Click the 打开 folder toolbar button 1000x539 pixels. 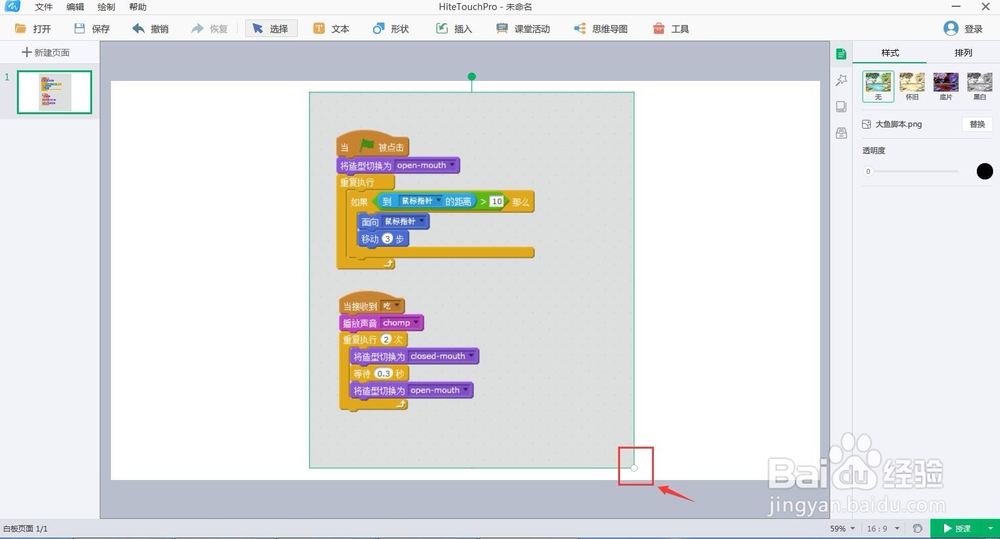33,29
